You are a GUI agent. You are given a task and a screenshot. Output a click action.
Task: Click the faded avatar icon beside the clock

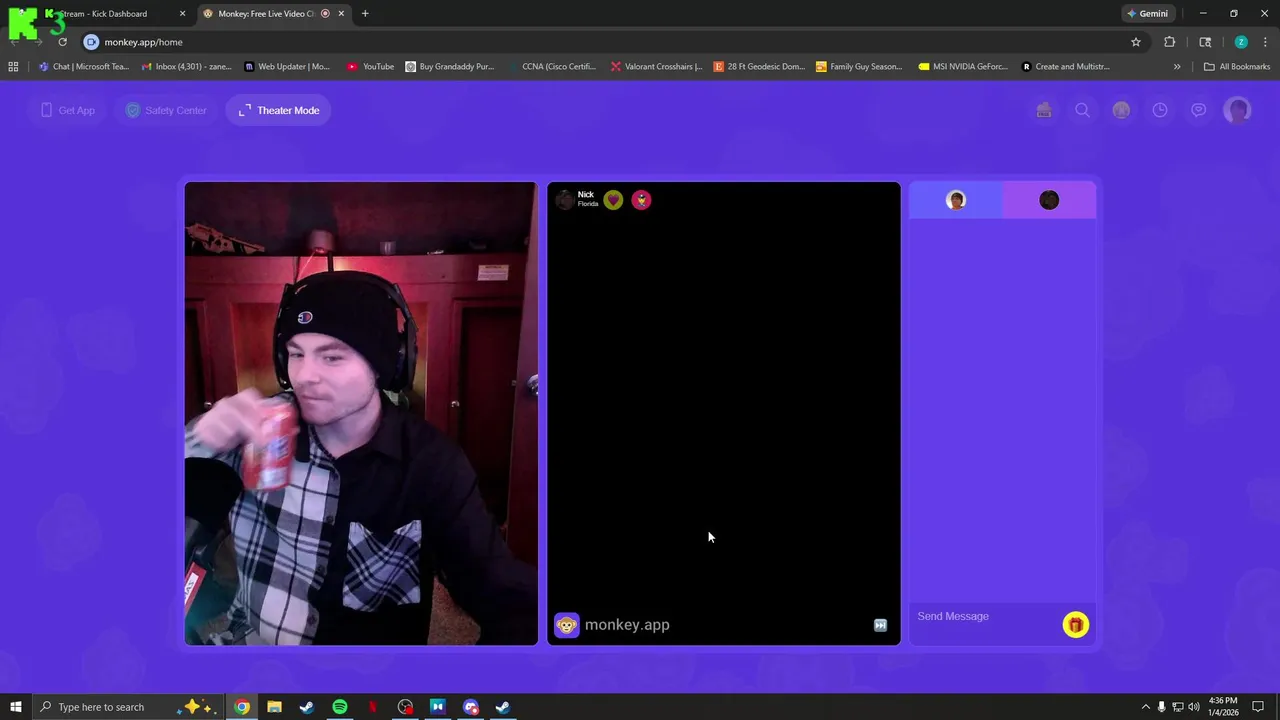[1121, 110]
